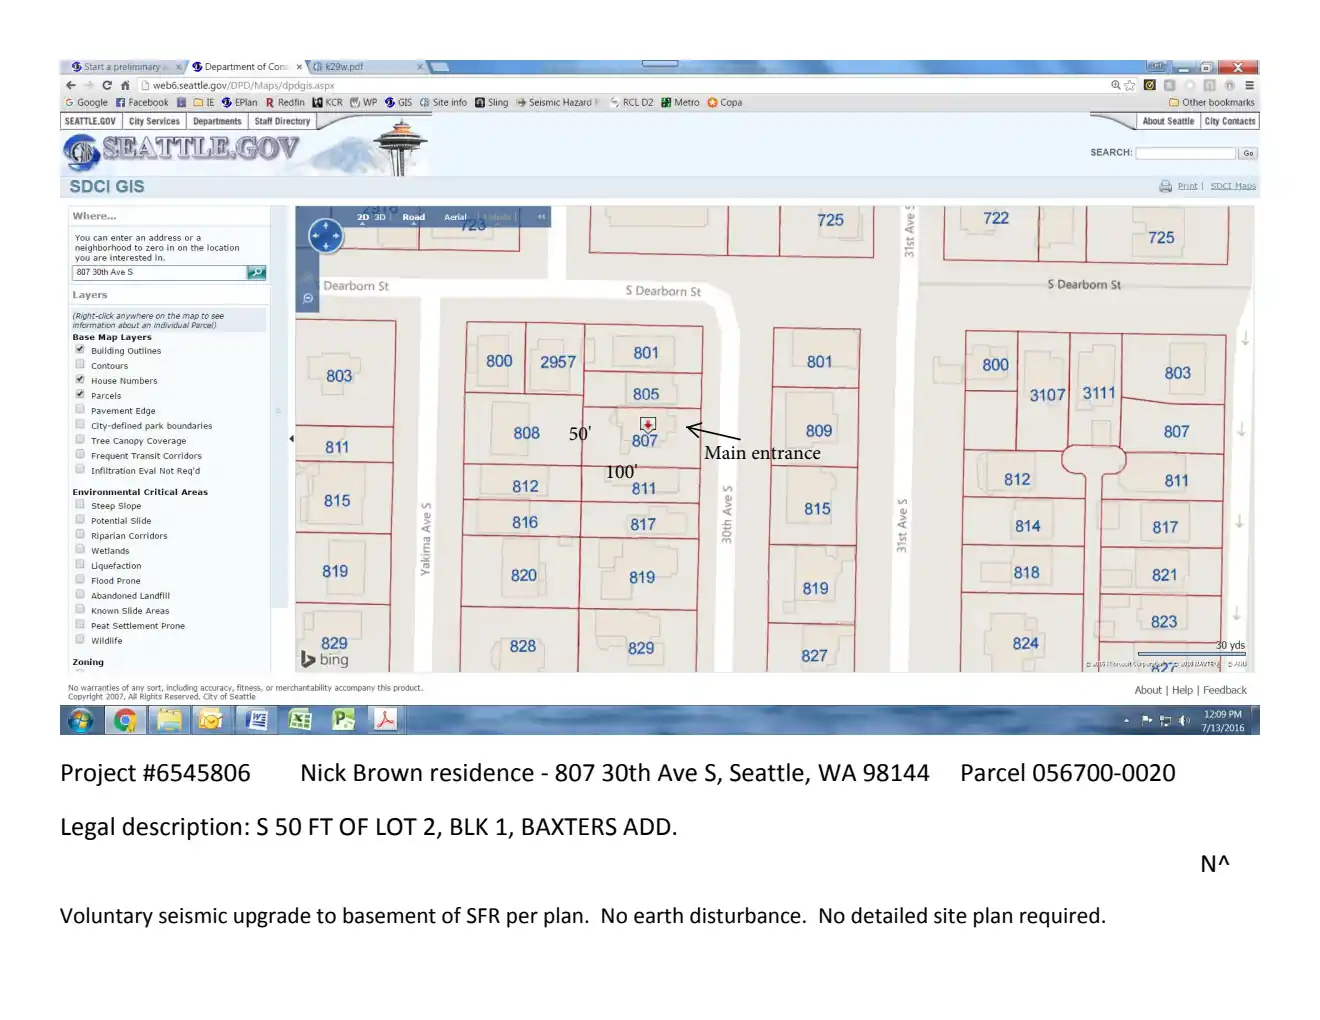Switch to the Start a preliminary tab
The image size is (1320, 1020).
(126, 67)
